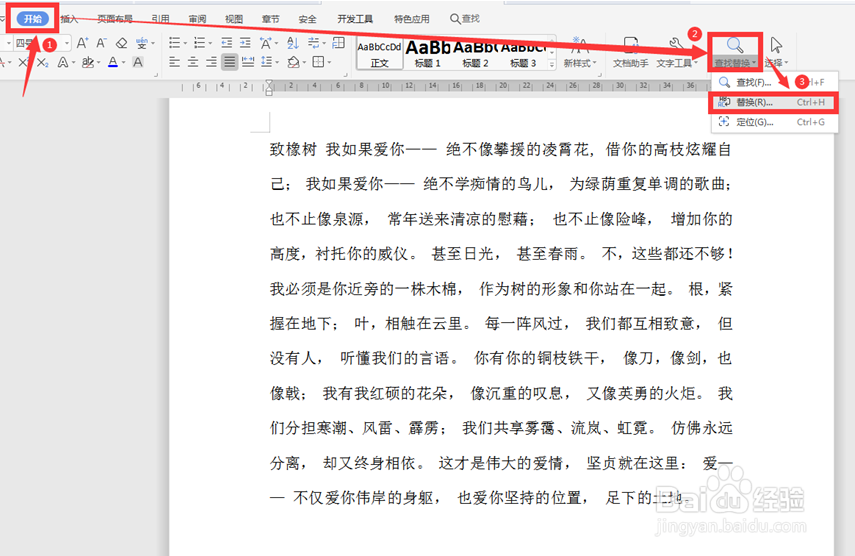Screen dimensions: 855x556
Task: Open the 新样式 dropdown
Action: coord(580,53)
